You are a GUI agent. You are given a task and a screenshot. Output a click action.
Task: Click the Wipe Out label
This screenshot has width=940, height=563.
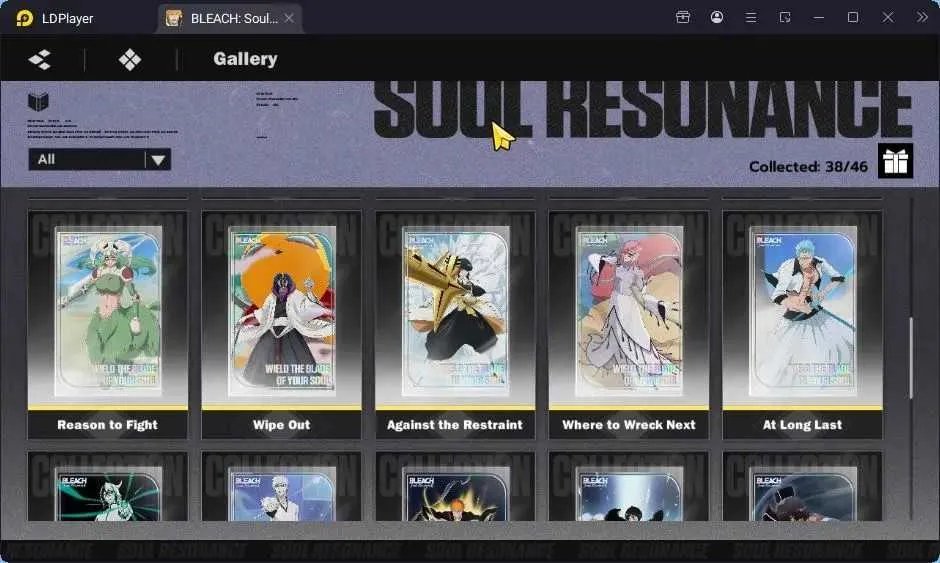[x=282, y=425]
